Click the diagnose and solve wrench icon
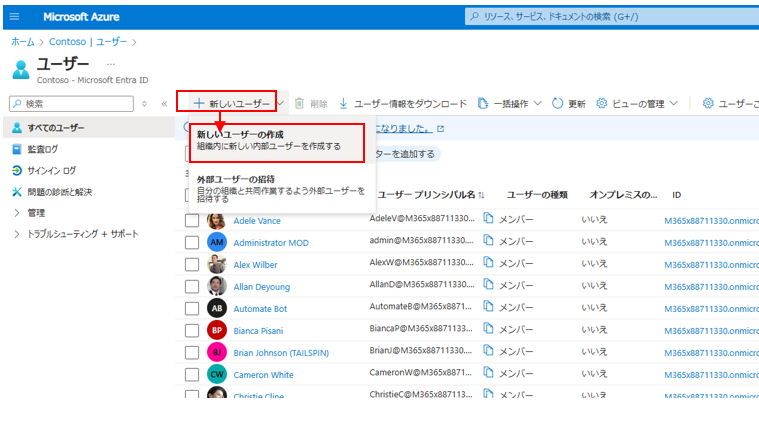 [x=17, y=192]
